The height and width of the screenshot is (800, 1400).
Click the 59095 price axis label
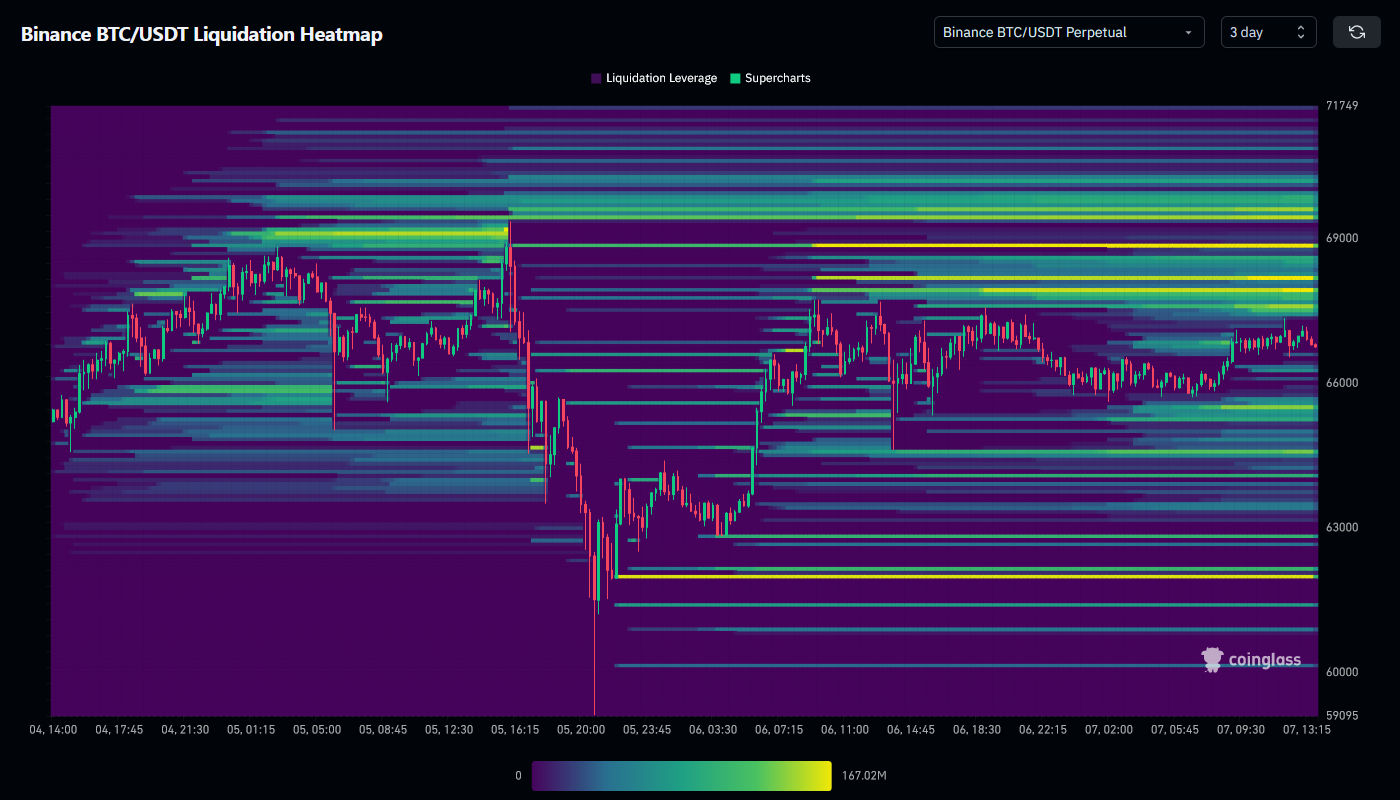(x=1341, y=716)
